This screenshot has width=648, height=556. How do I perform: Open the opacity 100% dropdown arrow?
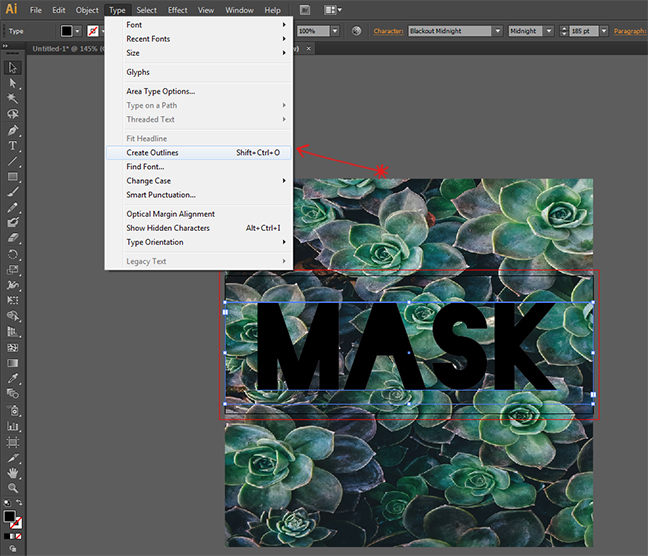pyautogui.click(x=335, y=31)
